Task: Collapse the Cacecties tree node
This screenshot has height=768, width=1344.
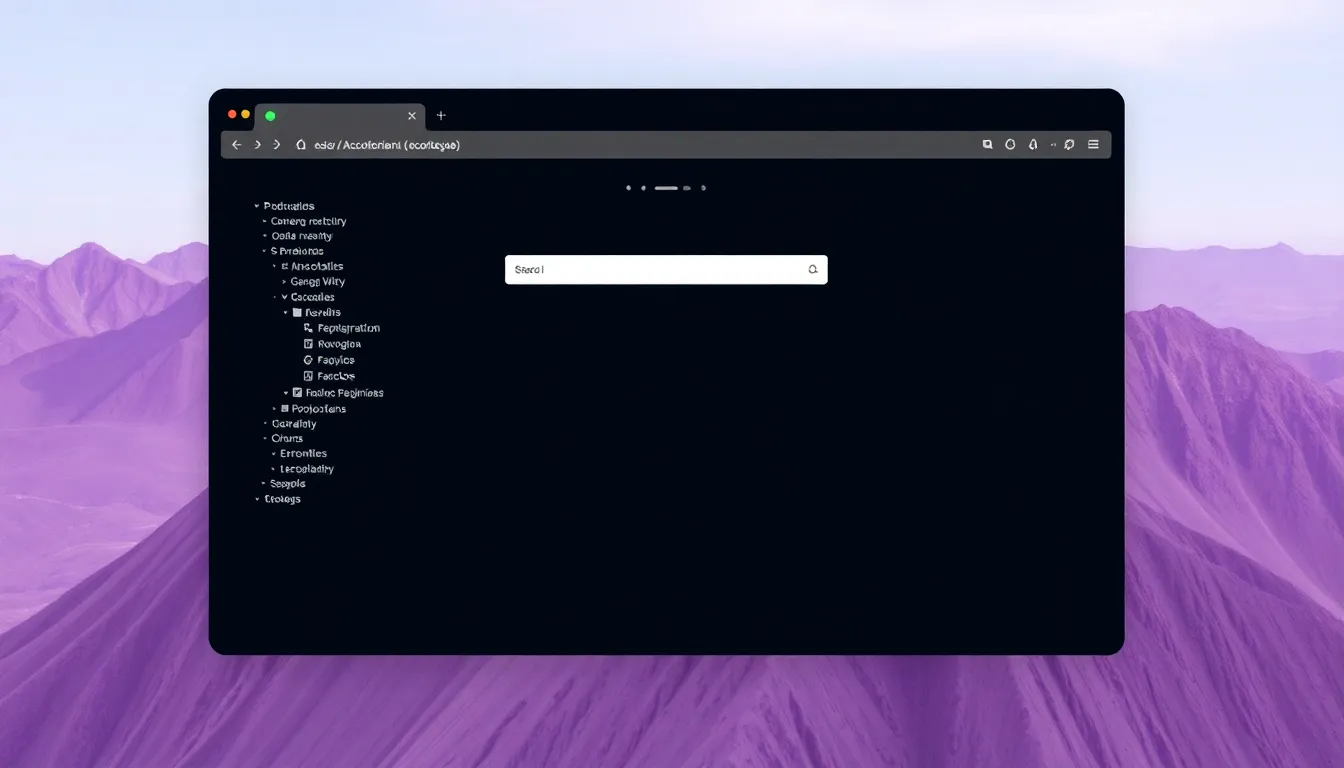Action: [284, 297]
